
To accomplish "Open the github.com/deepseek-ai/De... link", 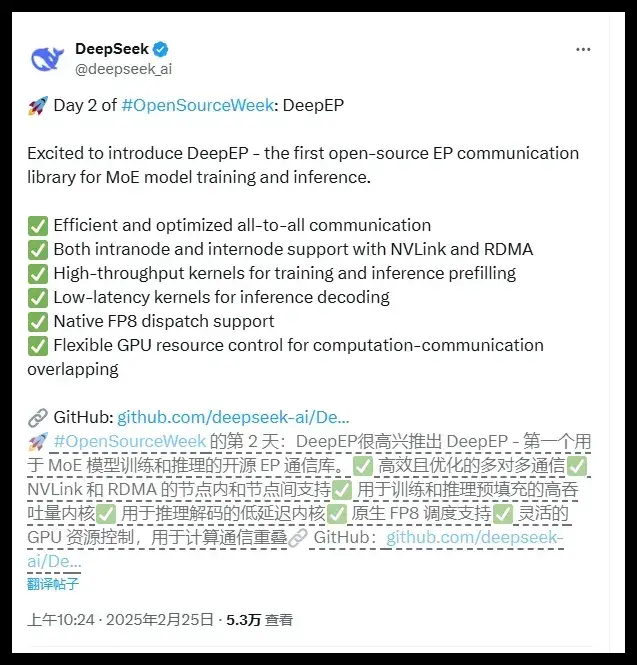I will 233,418.
